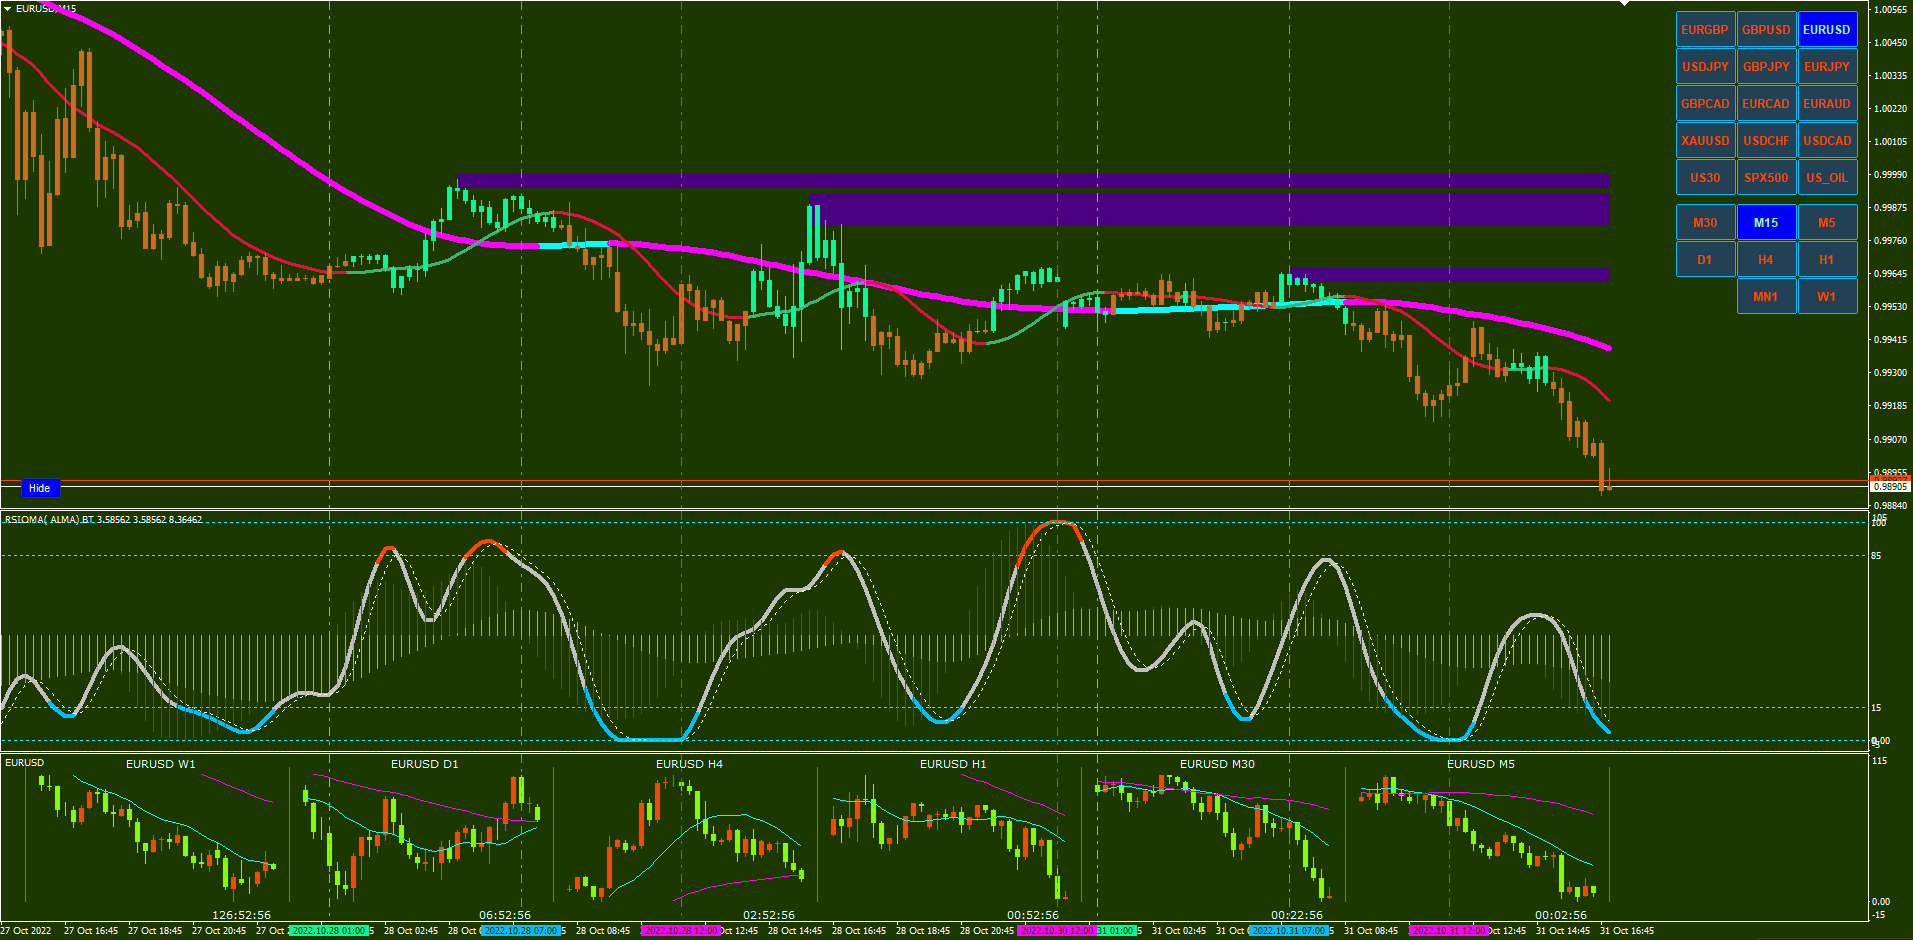Switch chart to GBPUSD symbol

(1766, 29)
